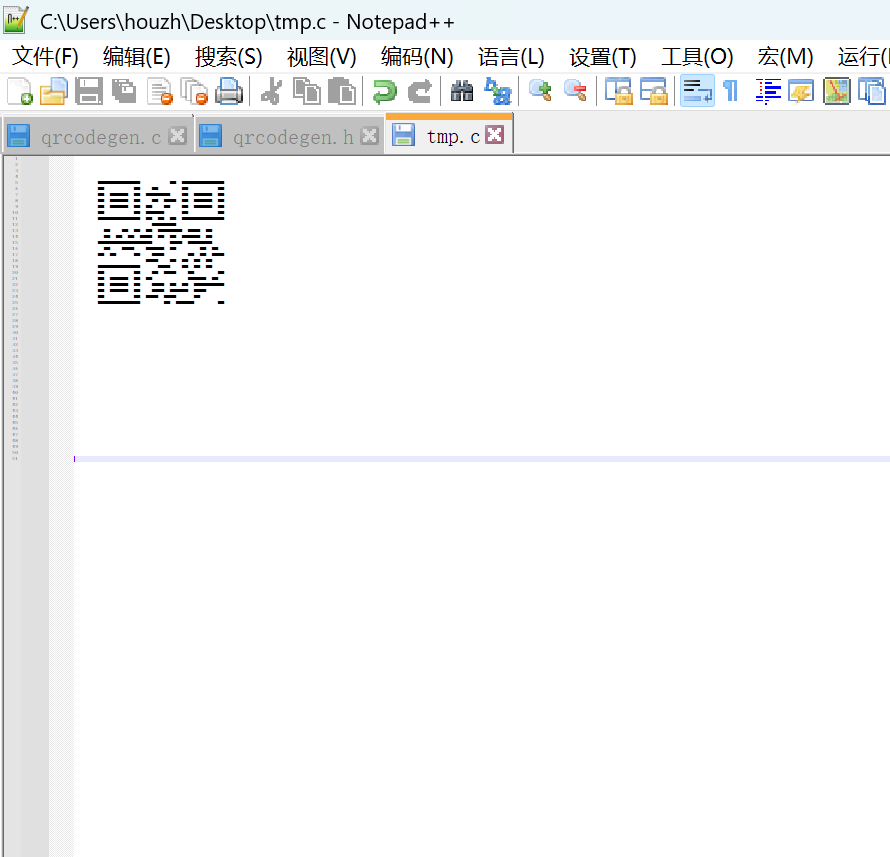Open the 宏(M) menu
Viewport: 890px width, 857px height.
pos(786,57)
